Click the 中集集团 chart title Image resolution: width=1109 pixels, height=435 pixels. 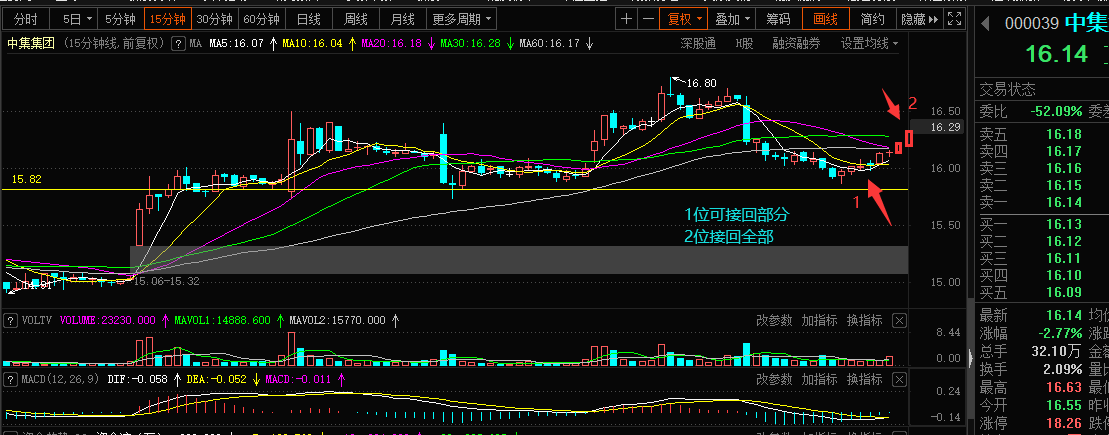click(x=33, y=44)
